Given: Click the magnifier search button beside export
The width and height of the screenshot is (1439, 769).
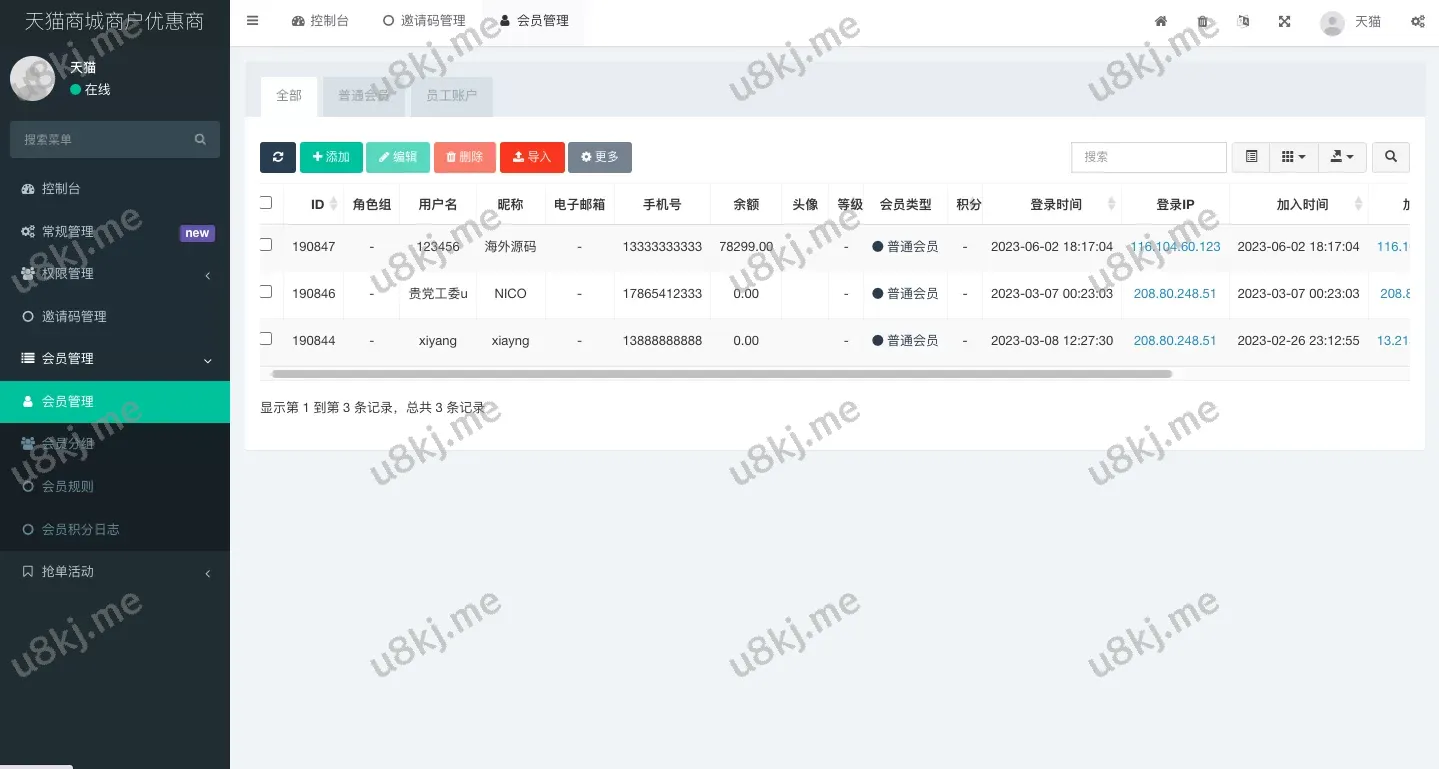Looking at the screenshot, I should 1390,157.
